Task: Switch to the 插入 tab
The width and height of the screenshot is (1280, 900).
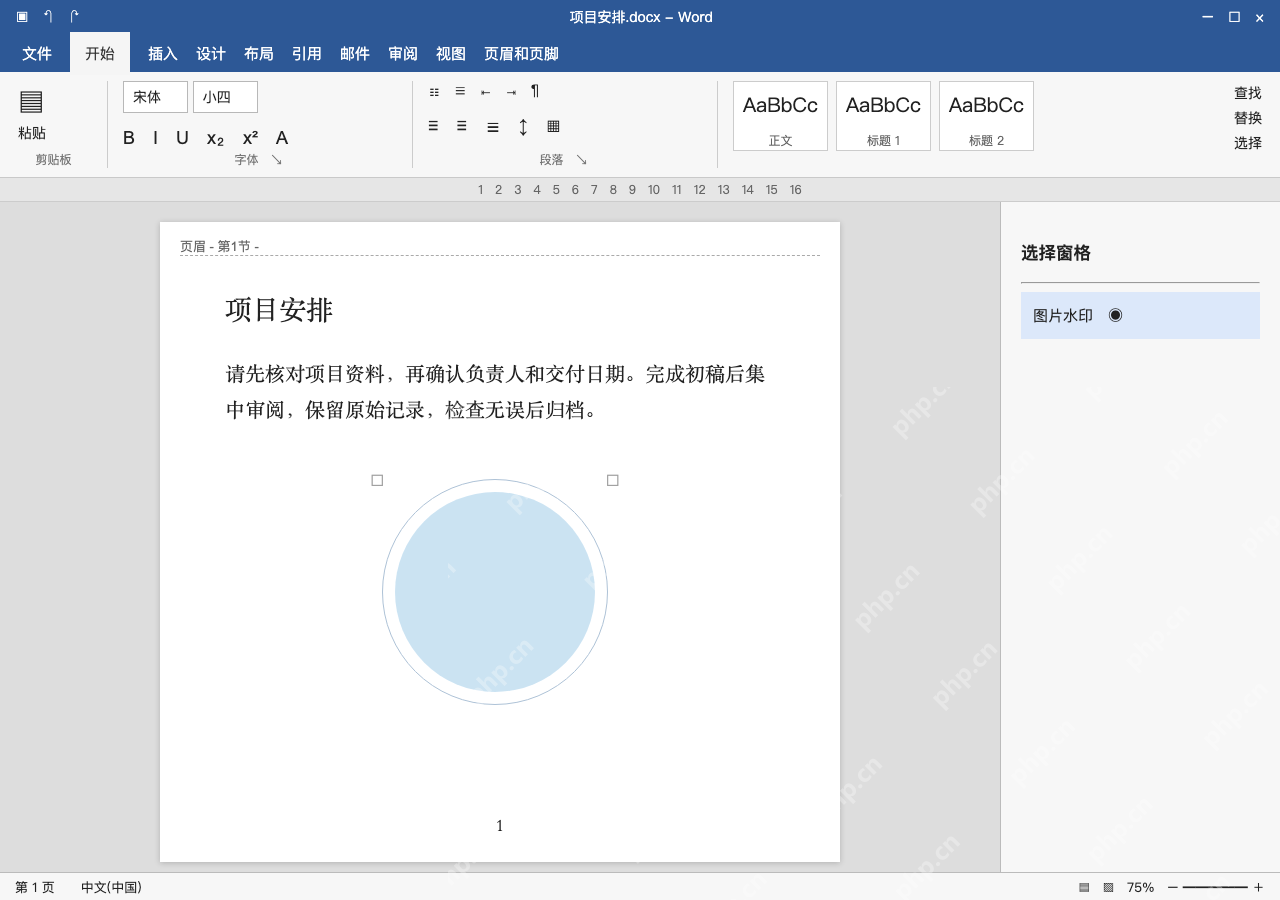Action: point(163,54)
